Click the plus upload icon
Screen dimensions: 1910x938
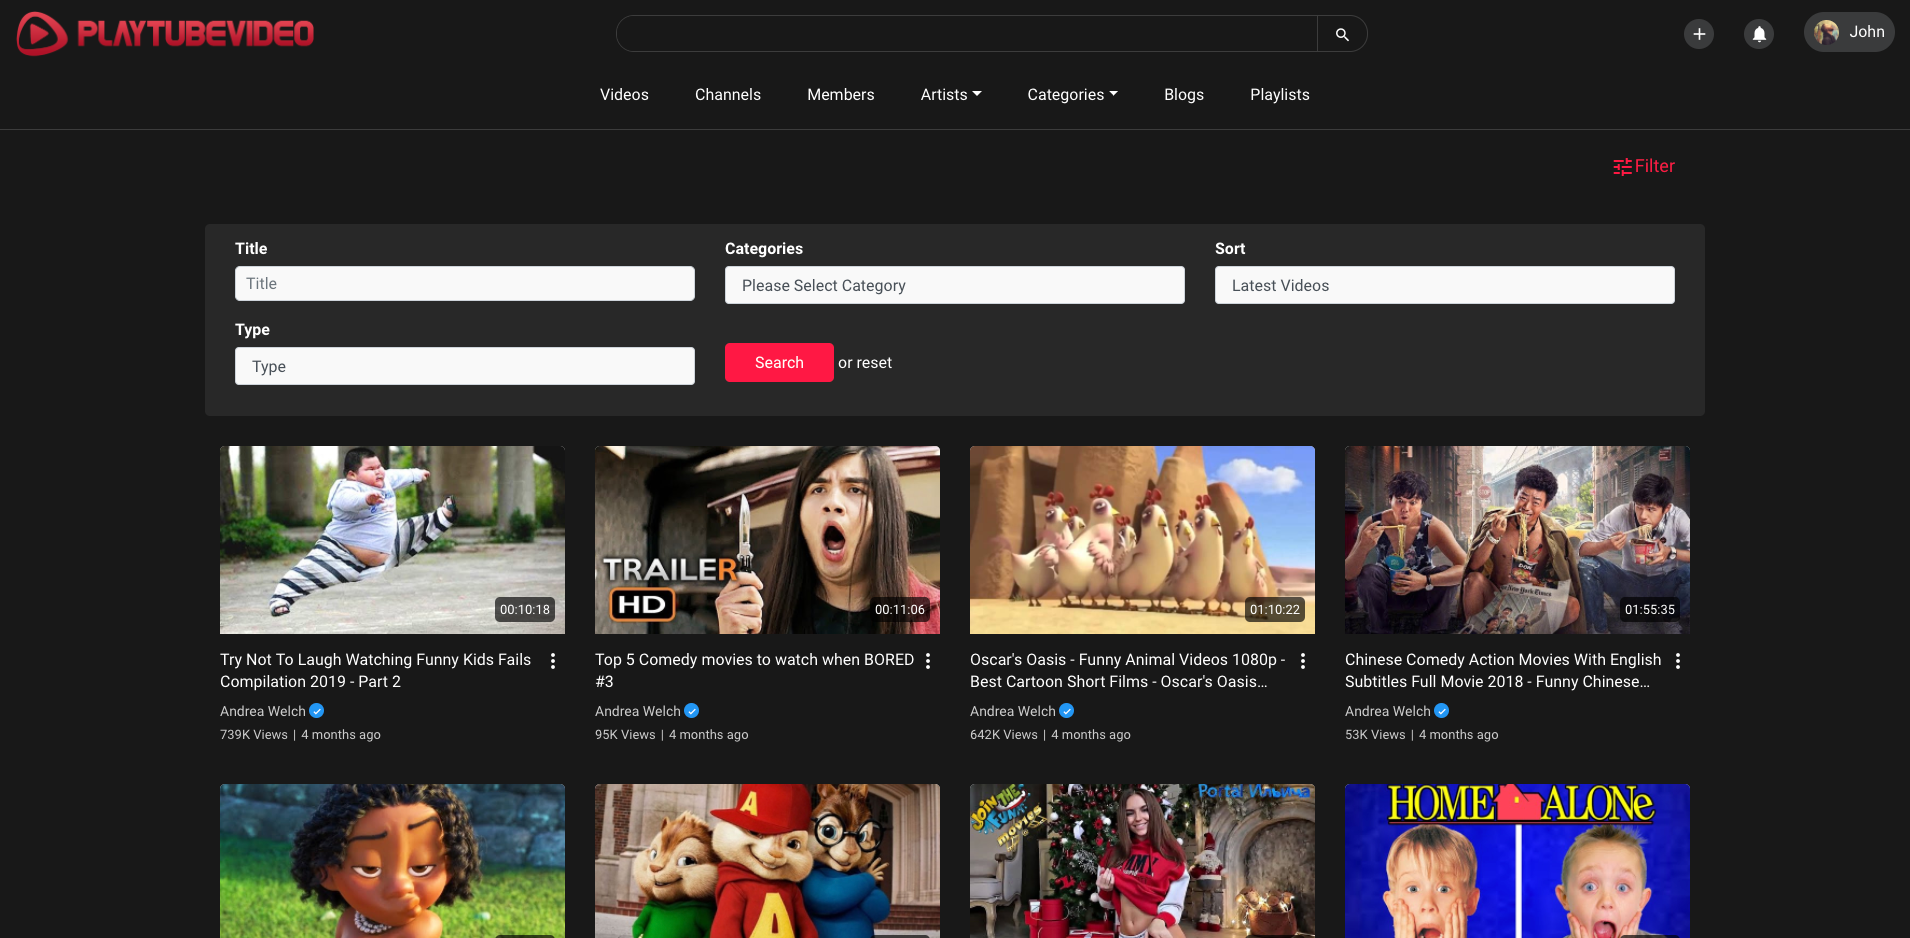tap(1699, 34)
